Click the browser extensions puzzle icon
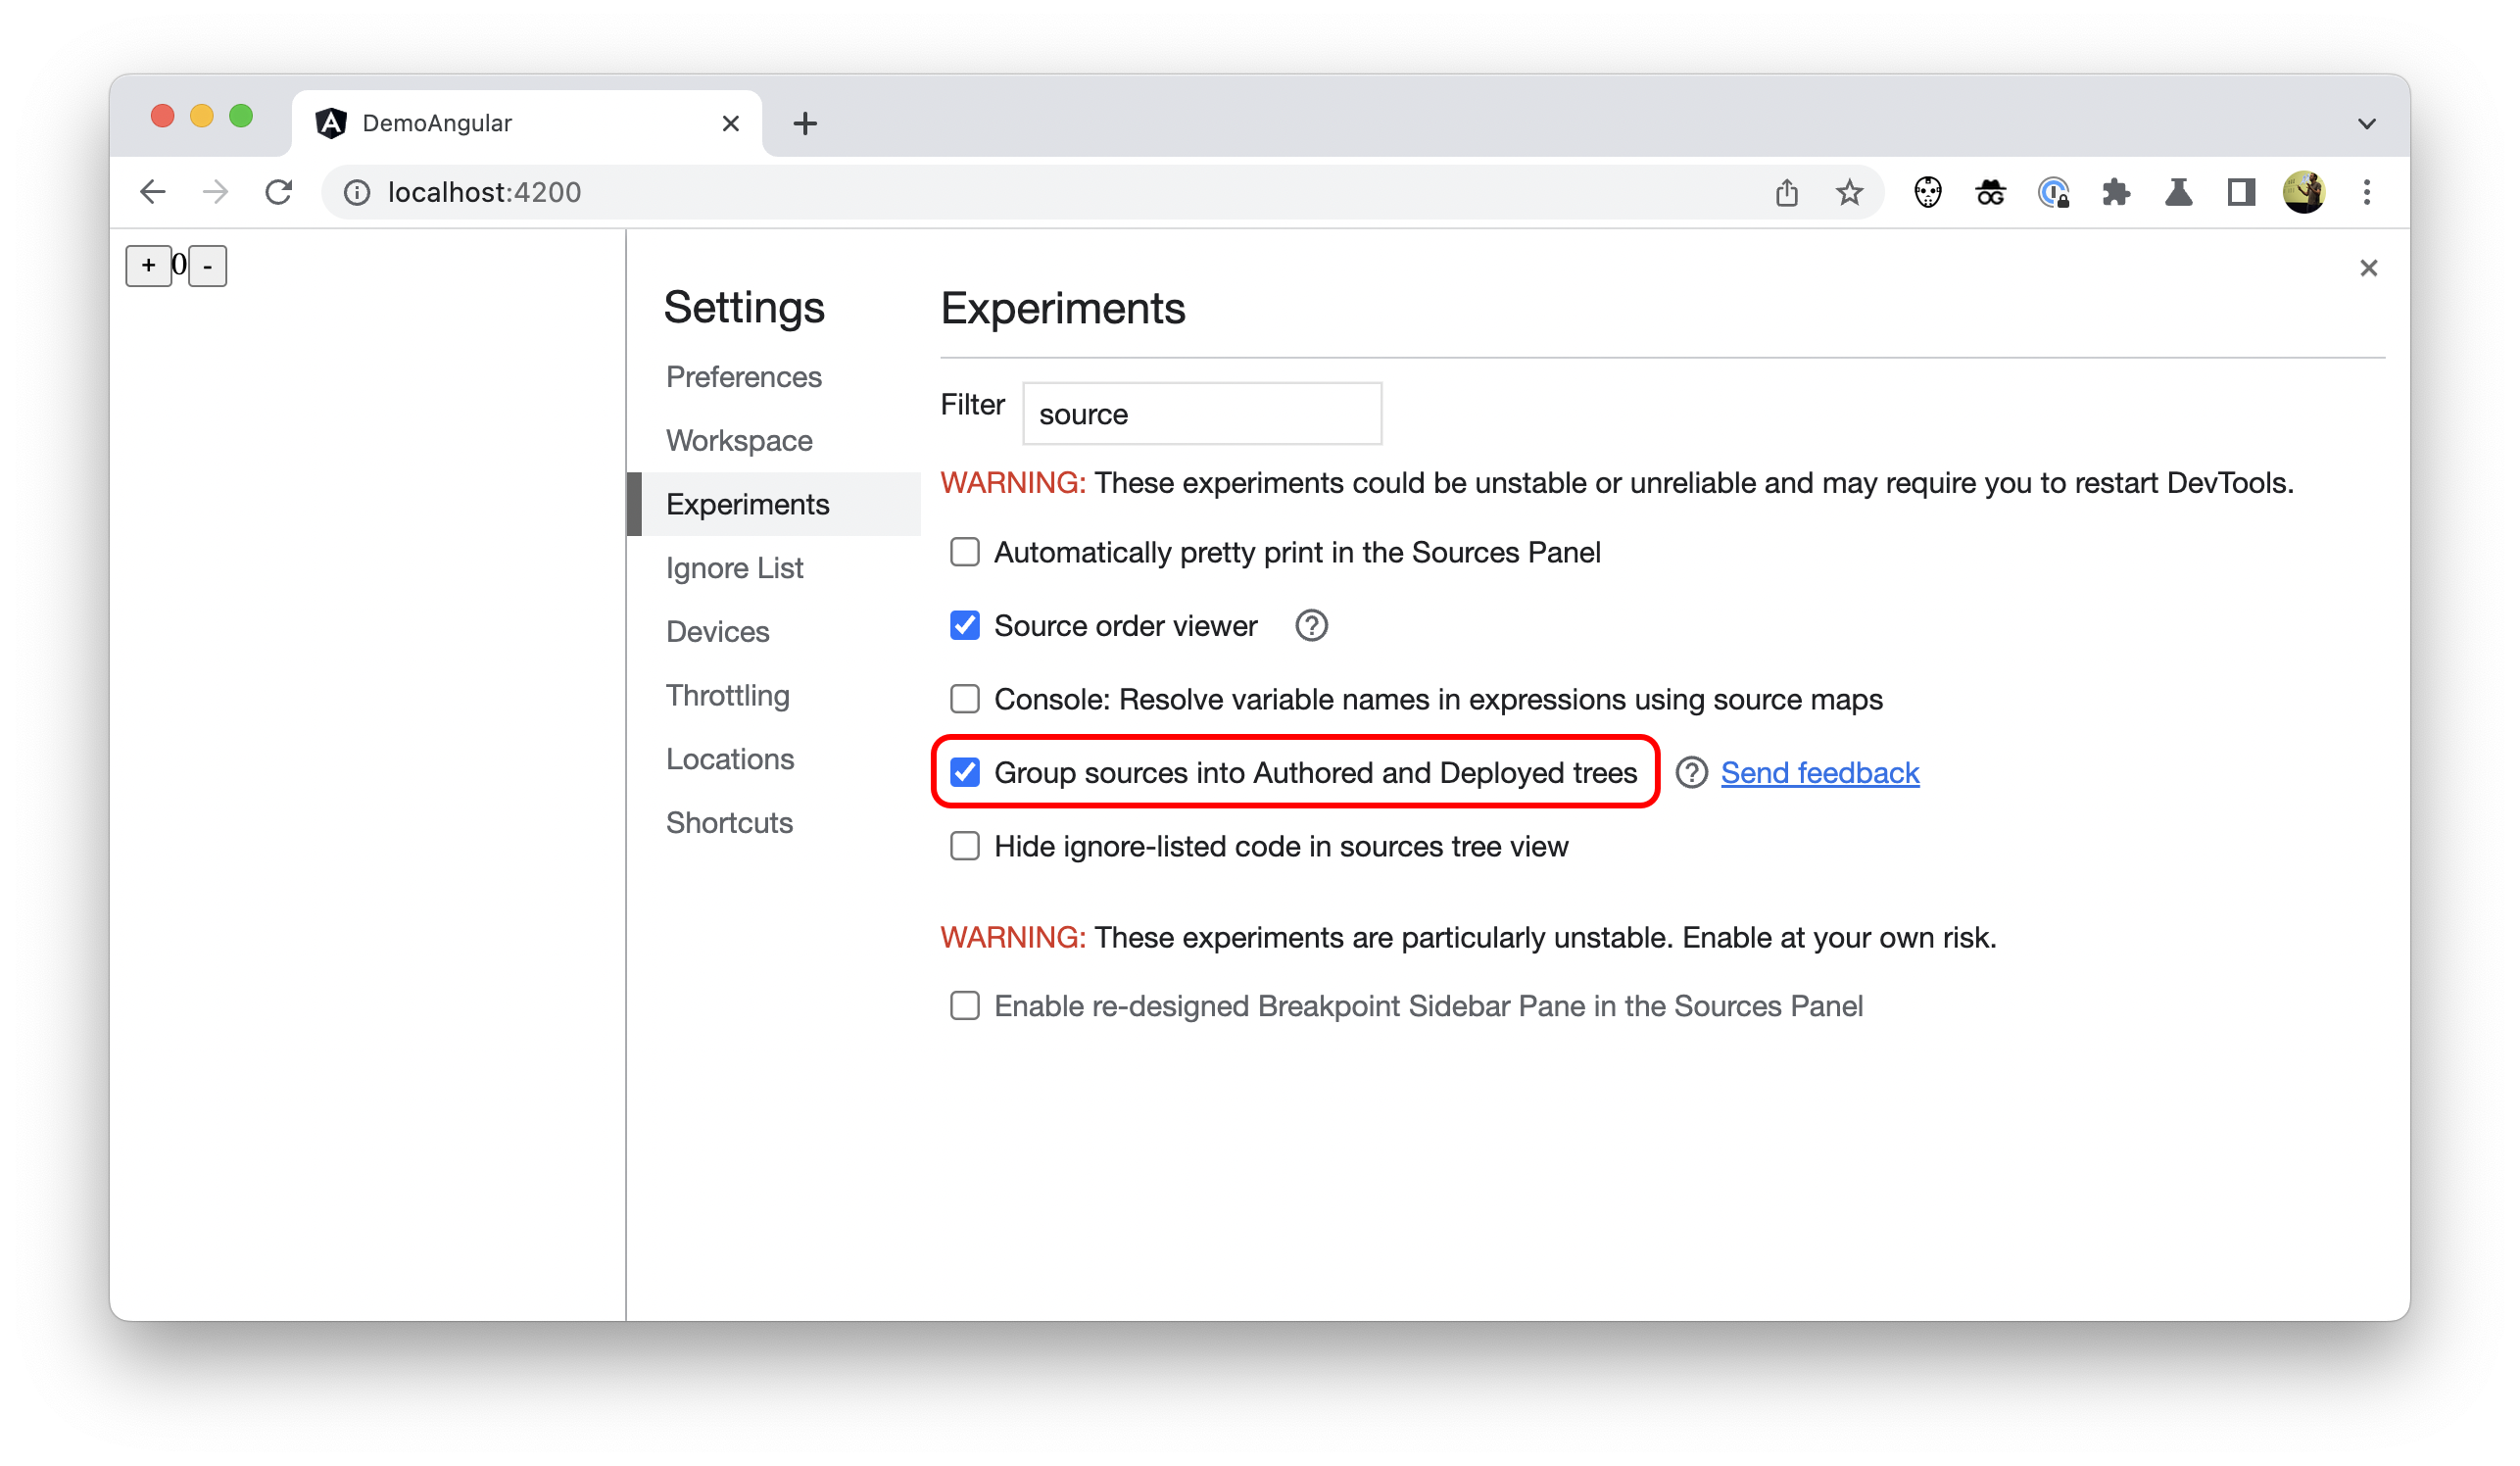The width and height of the screenshot is (2520, 1466). (2115, 192)
